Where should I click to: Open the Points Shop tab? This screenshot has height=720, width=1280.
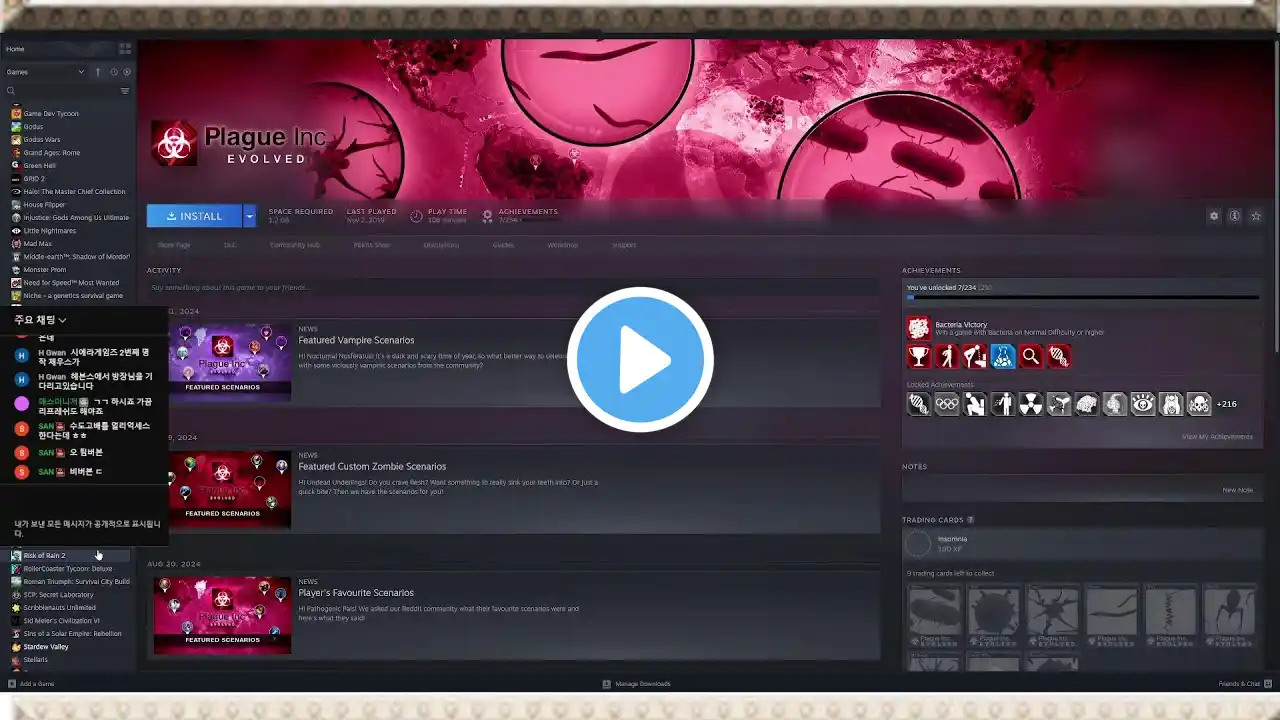tap(372, 245)
